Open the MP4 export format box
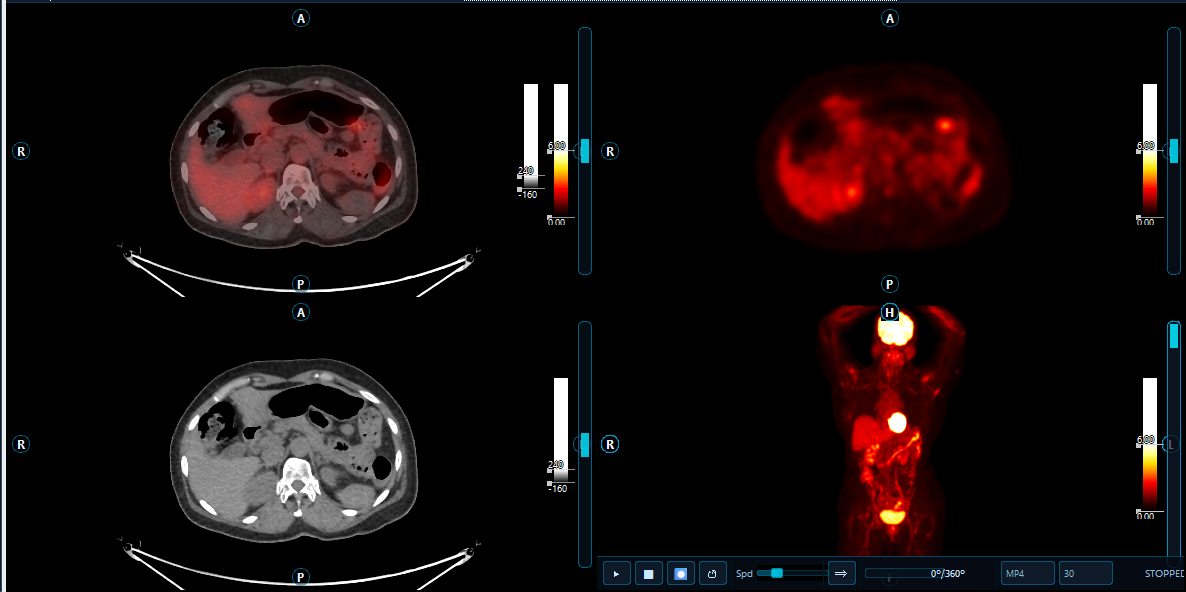This screenshot has height=592, width=1186. pyautogui.click(x=1028, y=574)
